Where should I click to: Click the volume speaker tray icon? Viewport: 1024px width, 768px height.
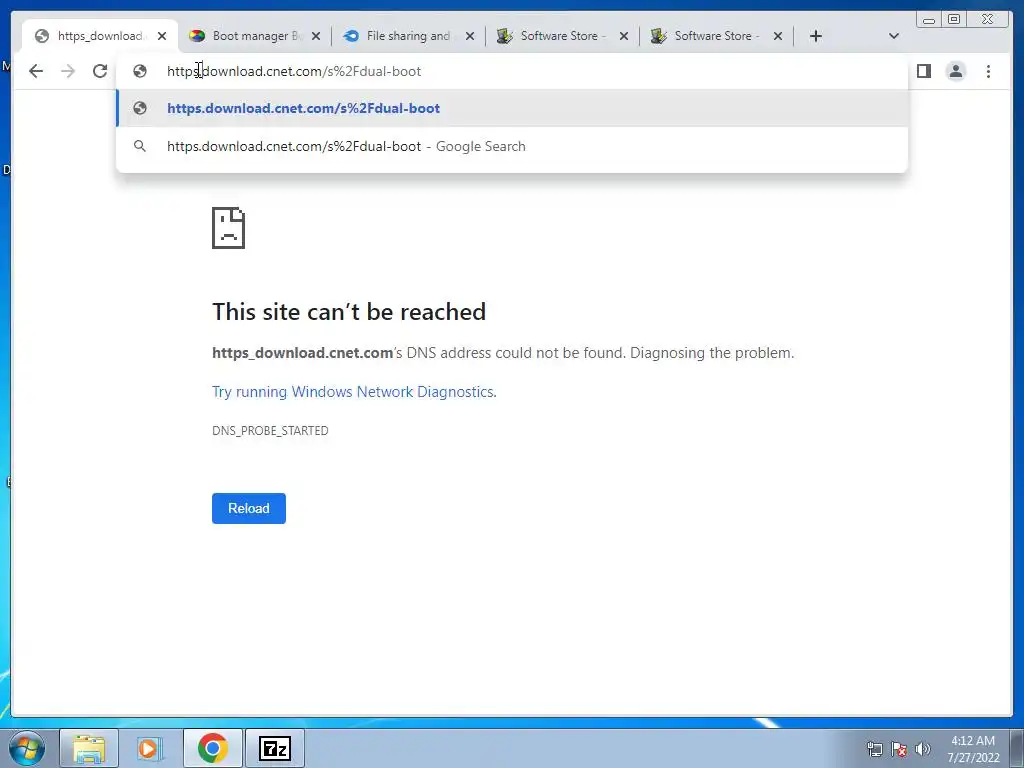(923, 749)
